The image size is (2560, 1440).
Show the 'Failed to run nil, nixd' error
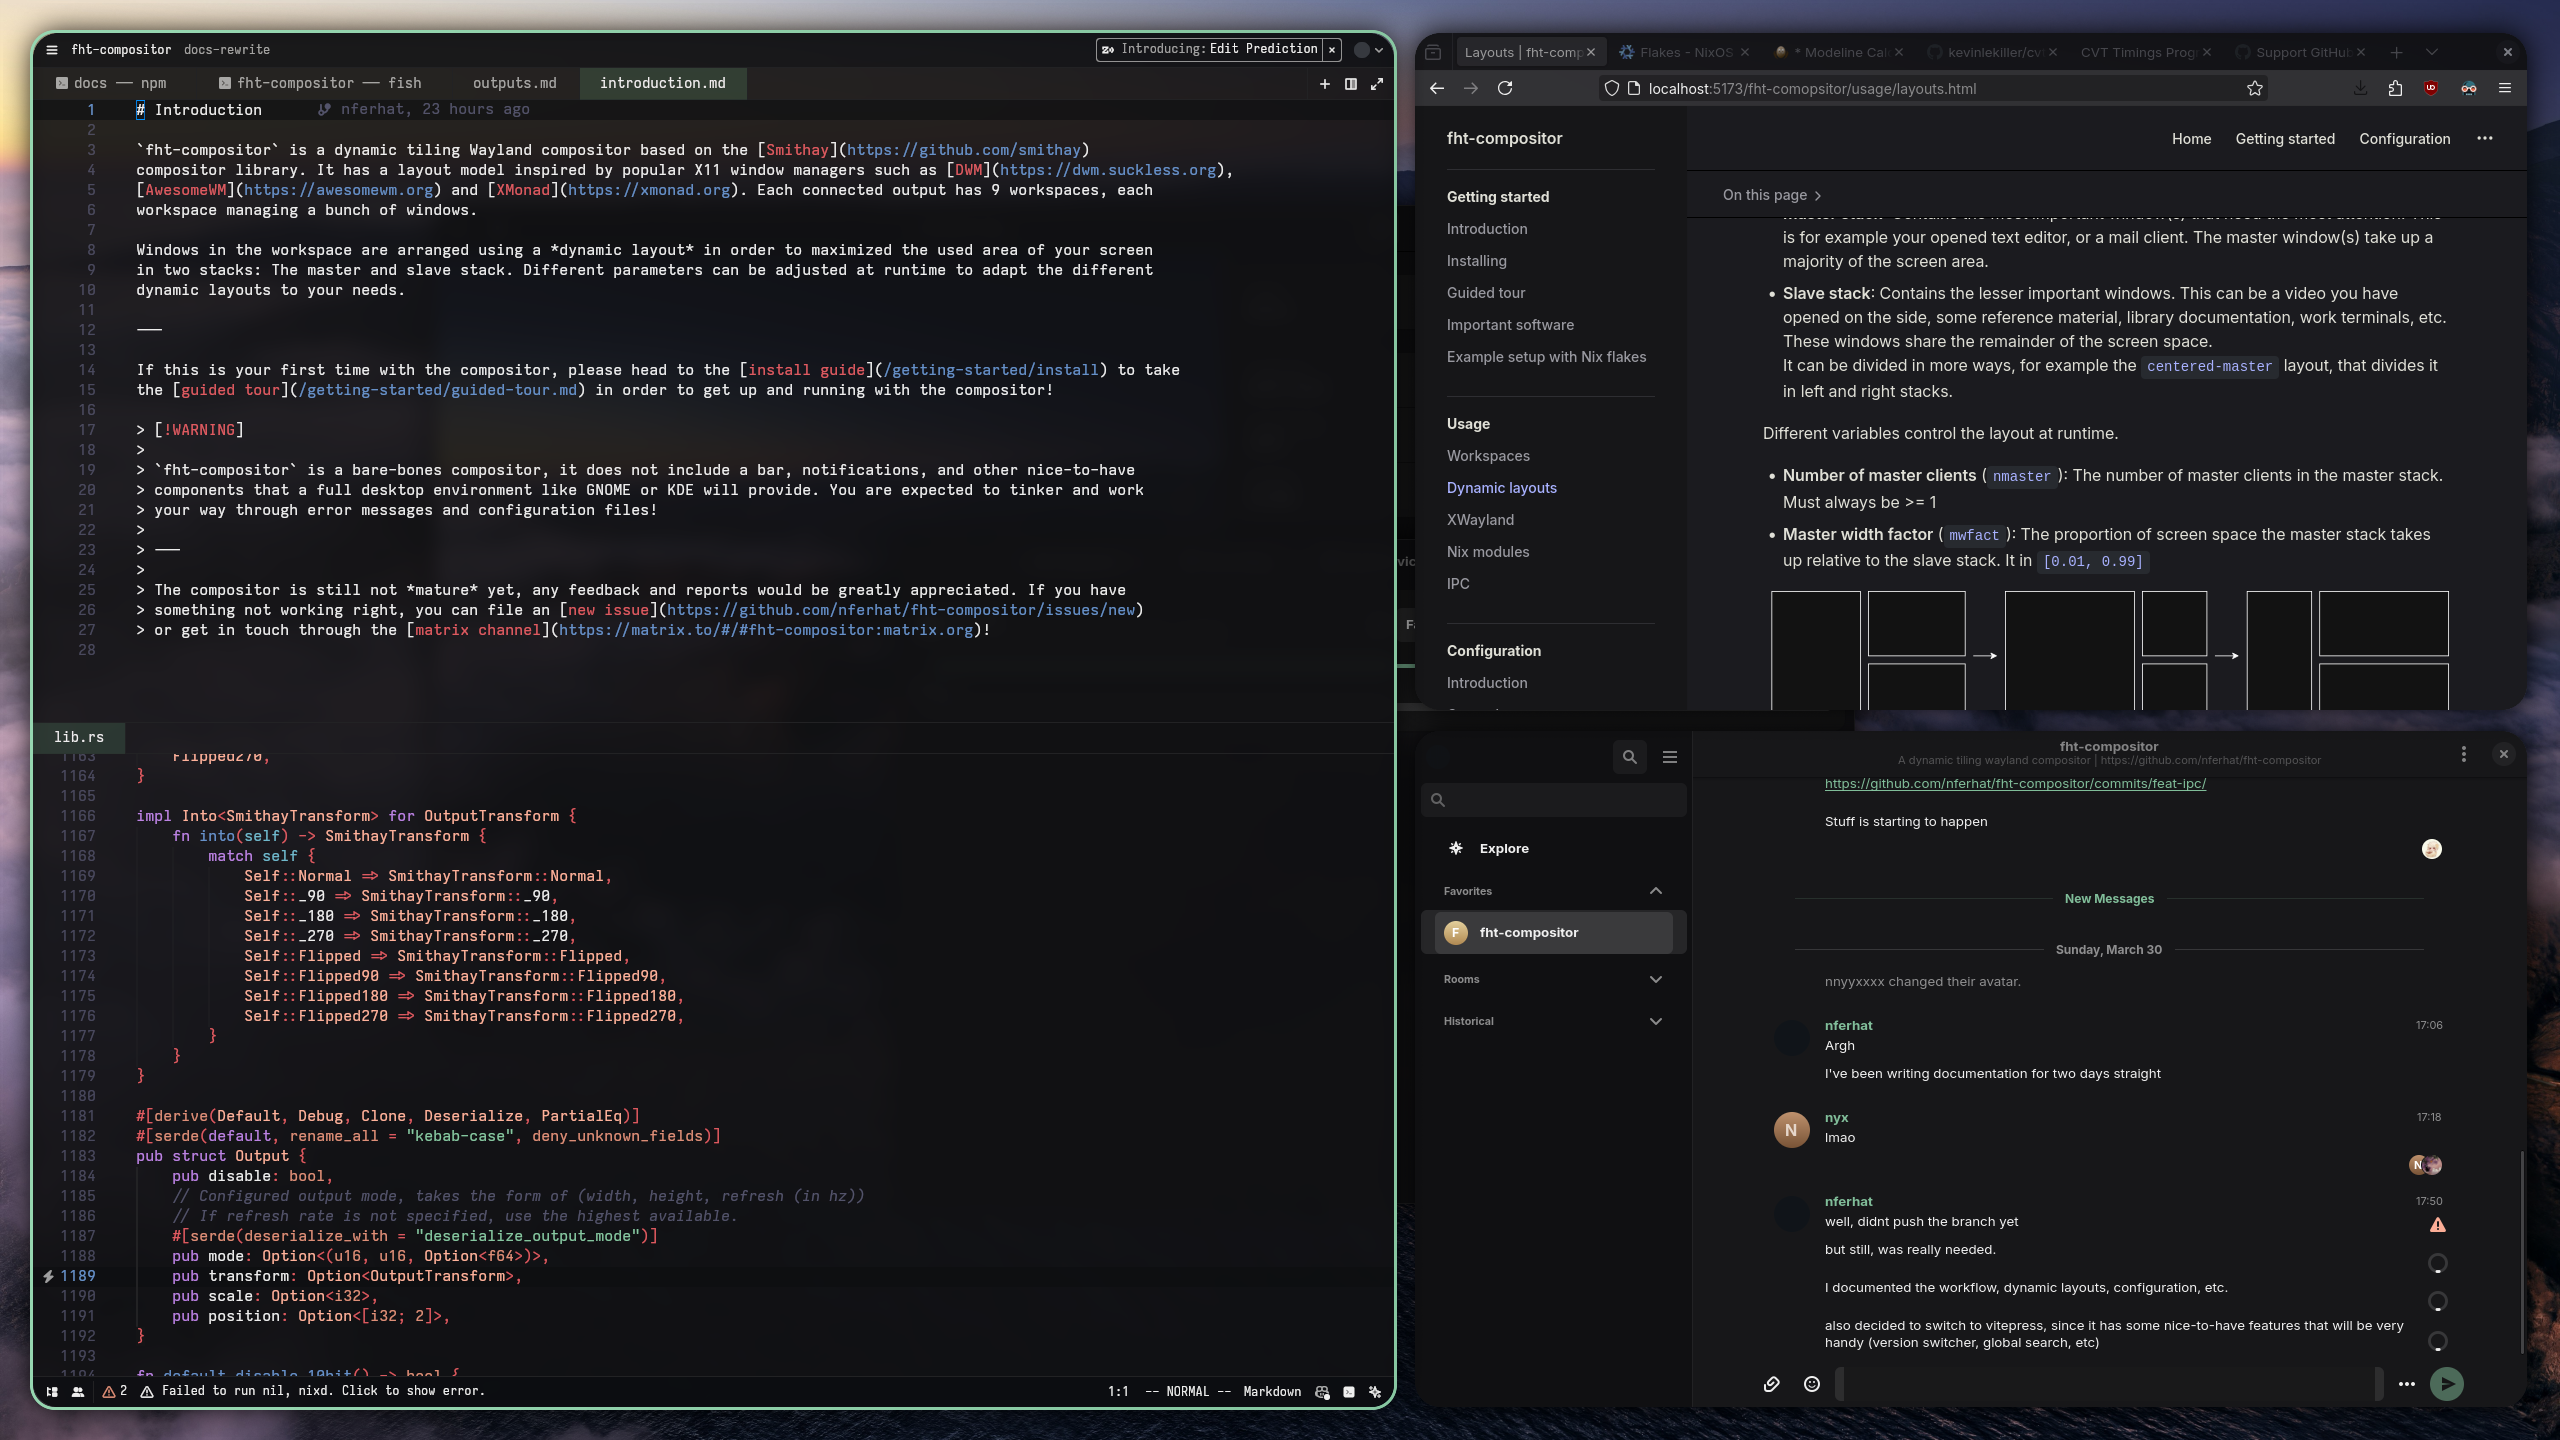tap(313, 1391)
